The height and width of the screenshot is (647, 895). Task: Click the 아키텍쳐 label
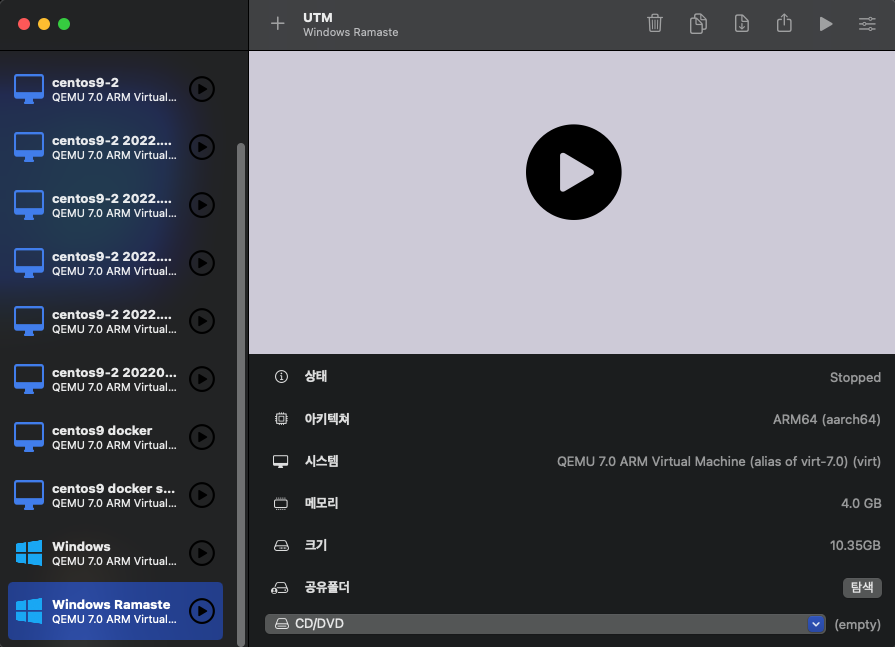coord(326,419)
